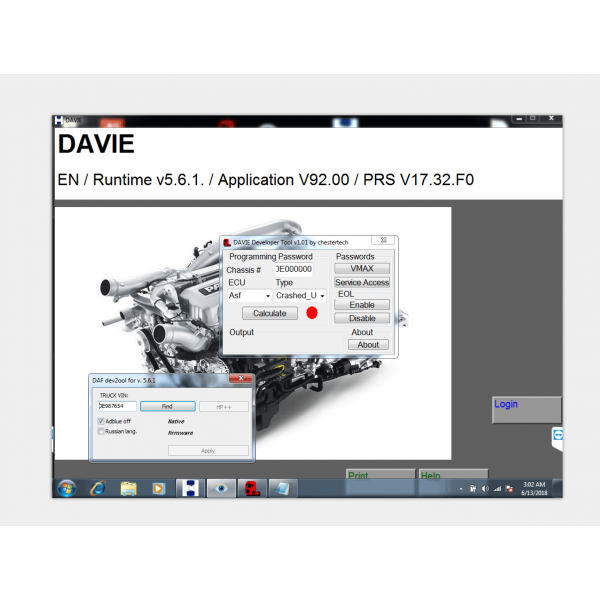This screenshot has height=600, width=600.
Task: Open the Windows Explorer folder taskbar icon
Action: point(128,489)
